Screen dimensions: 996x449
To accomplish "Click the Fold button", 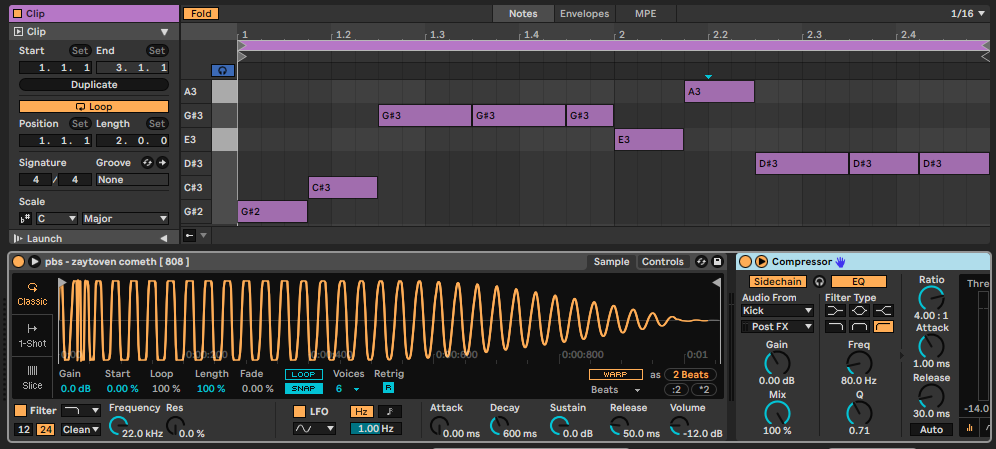I will (201, 13).
